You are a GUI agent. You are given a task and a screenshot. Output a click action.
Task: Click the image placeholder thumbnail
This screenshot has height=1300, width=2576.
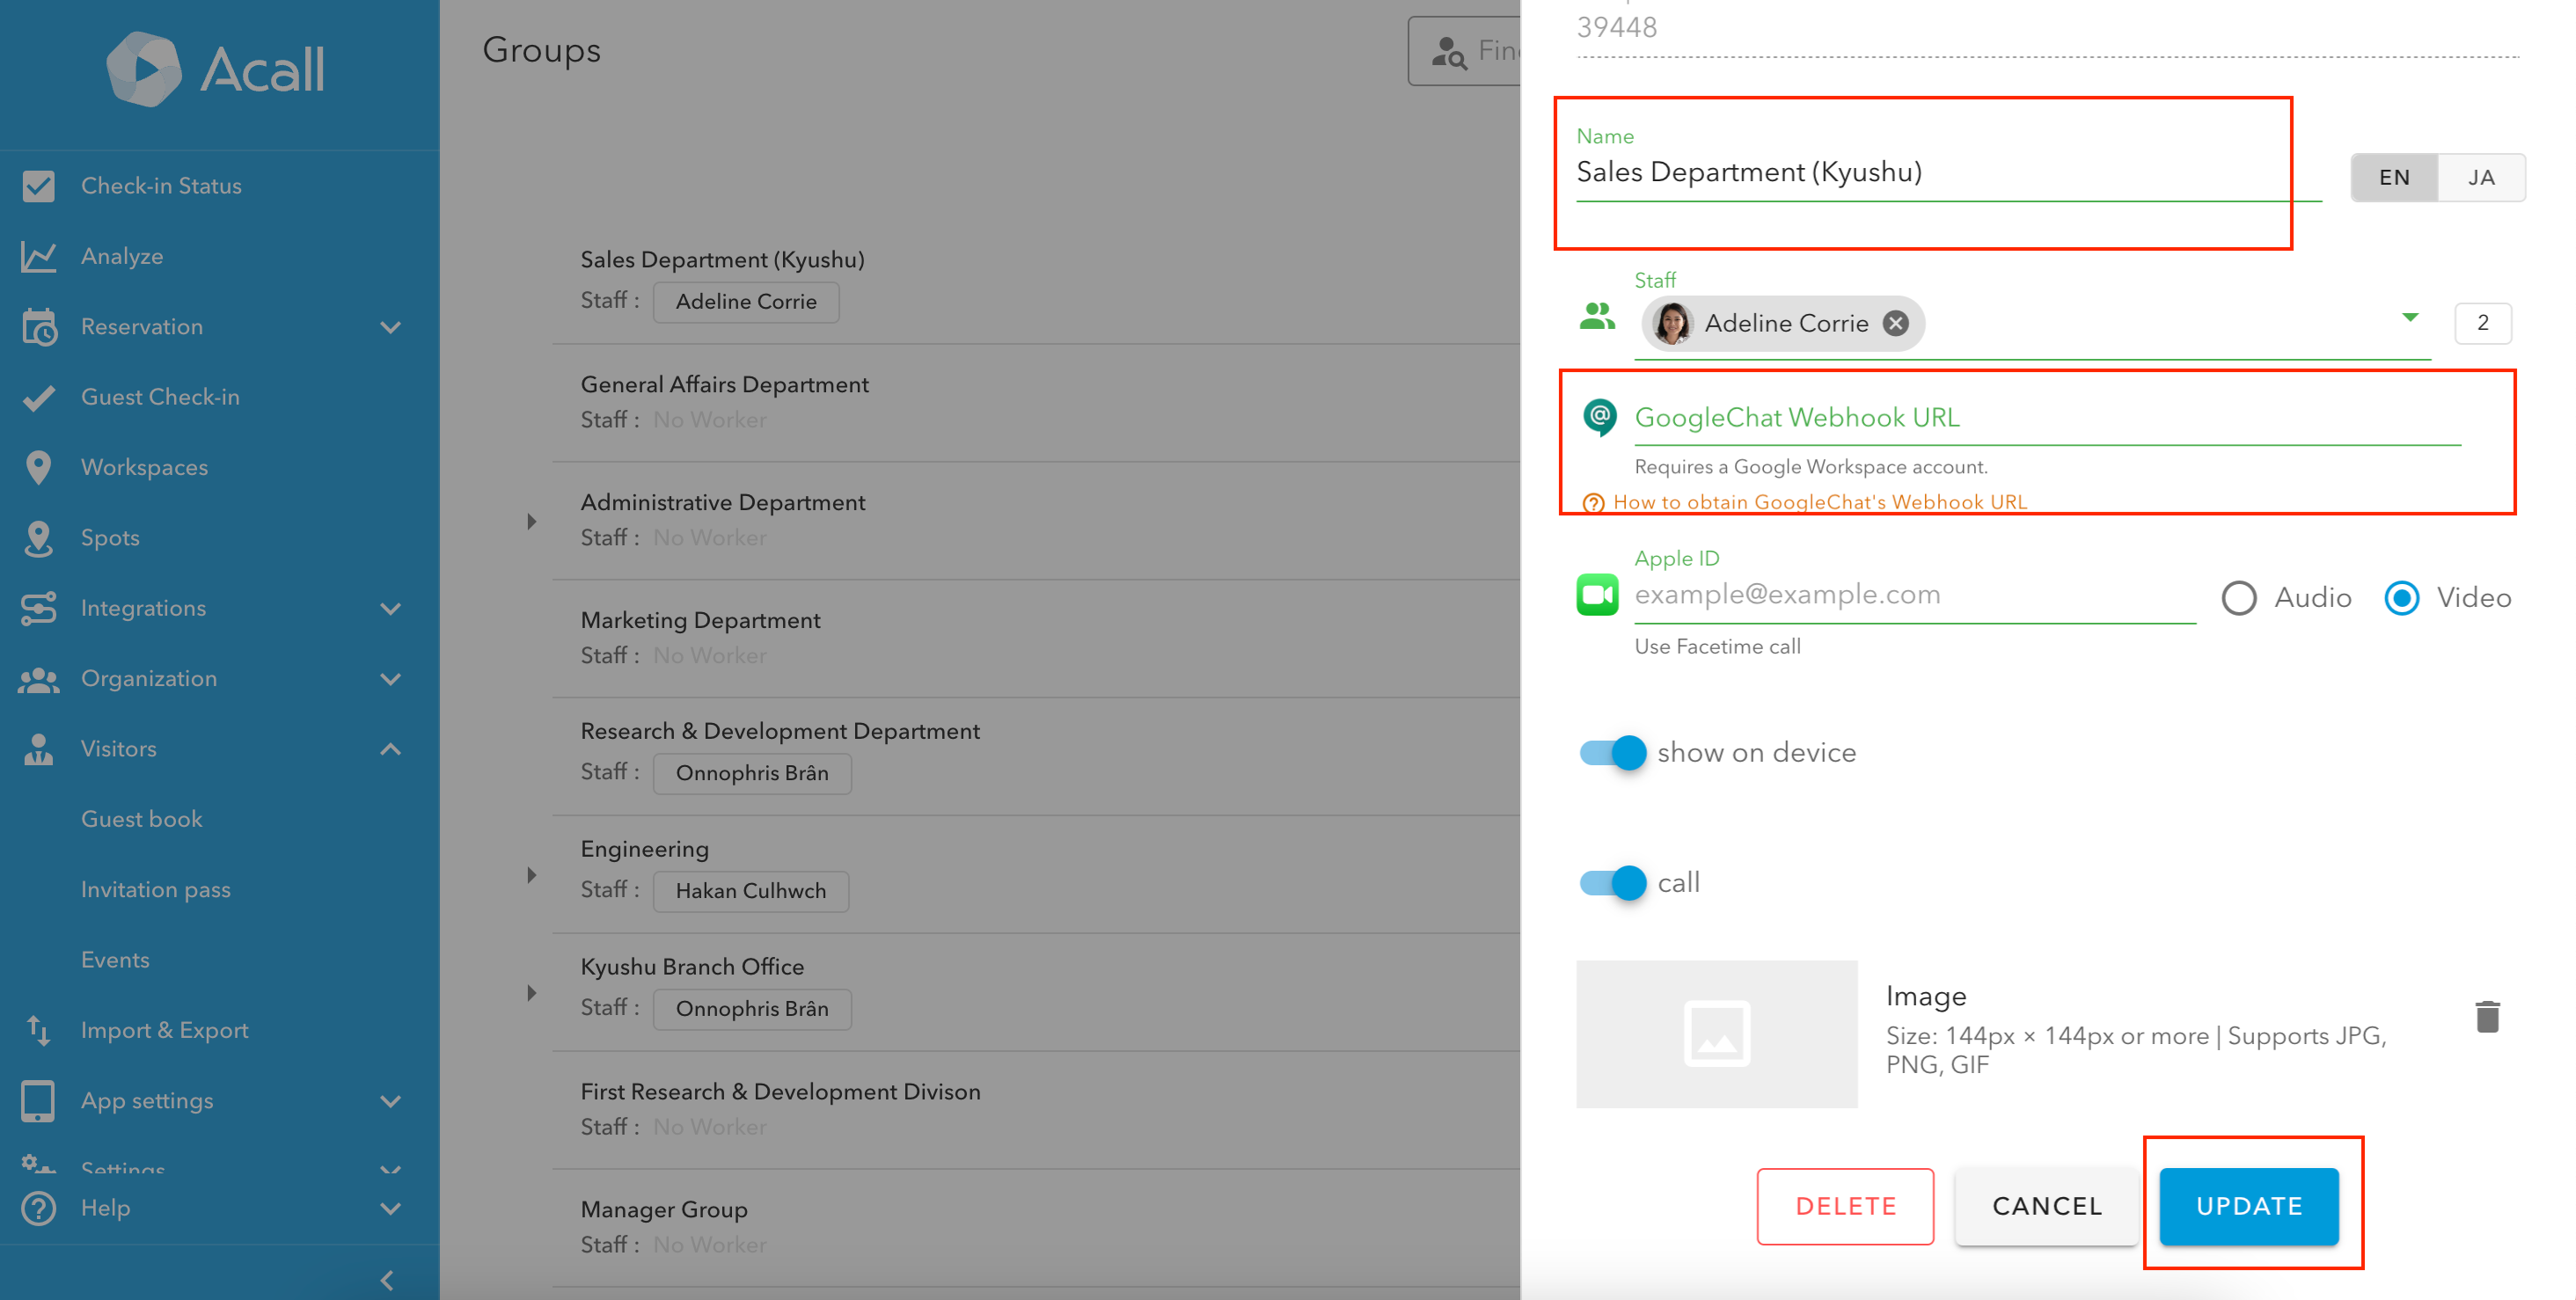(1716, 1033)
